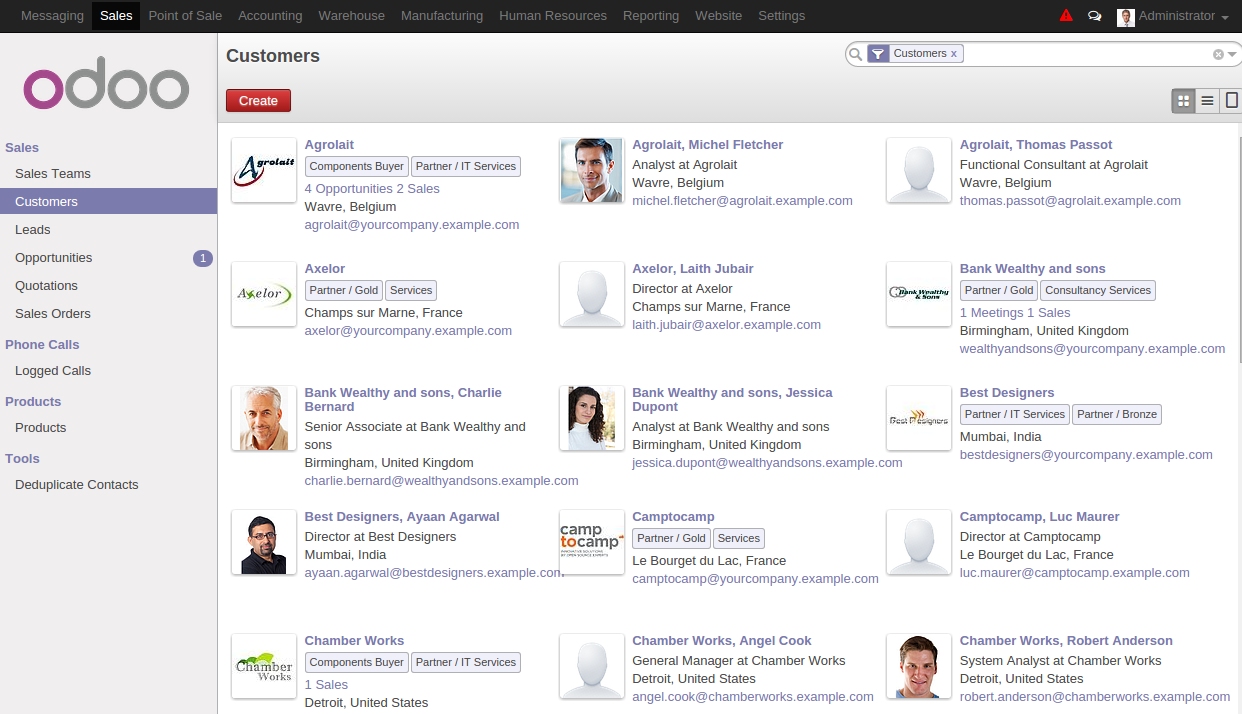The height and width of the screenshot is (714, 1242).
Task: Open Chamber Works' 1 Sales link
Action: [x=326, y=685]
